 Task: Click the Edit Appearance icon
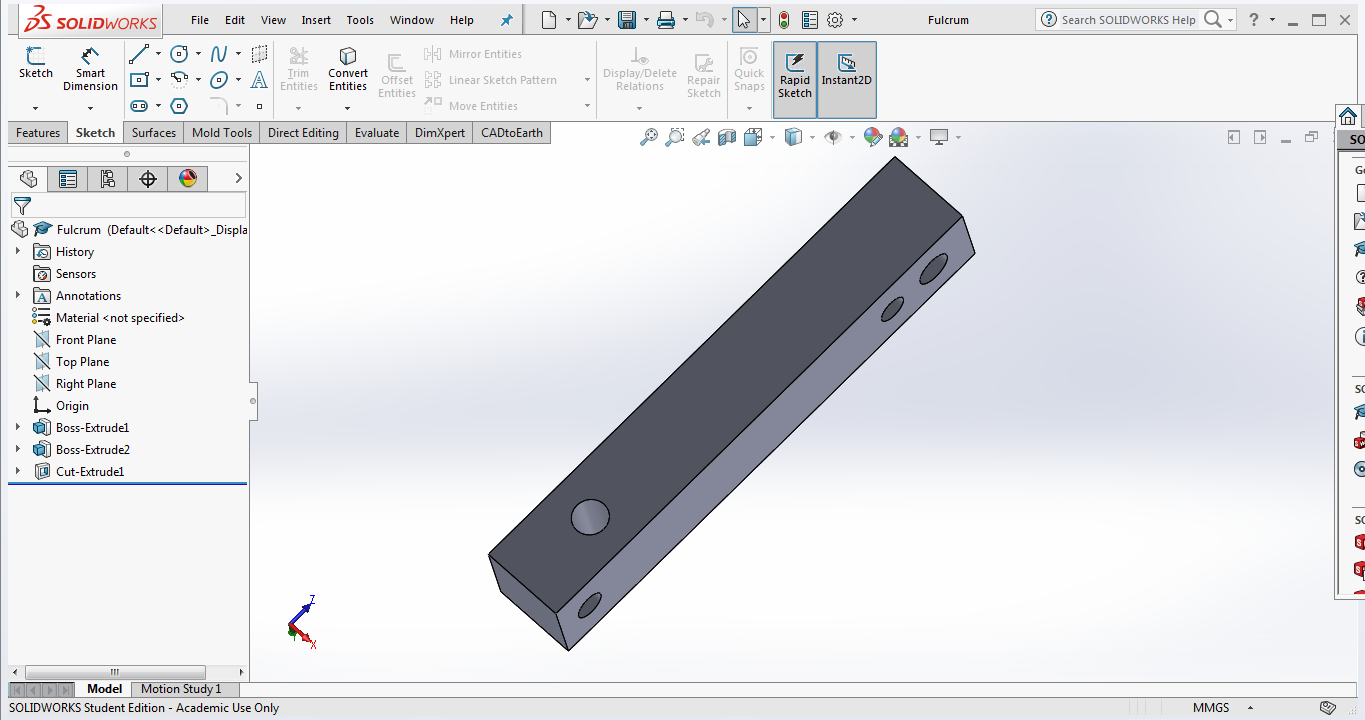tap(872, 137)
